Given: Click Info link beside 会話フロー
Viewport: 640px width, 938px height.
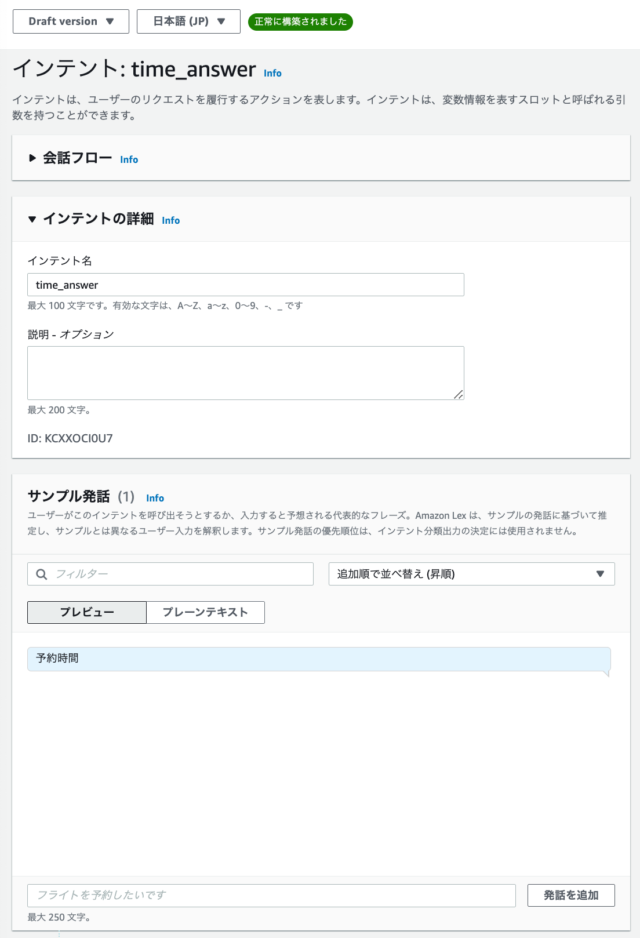Looking at the screenshot, I should pos(129,160).
